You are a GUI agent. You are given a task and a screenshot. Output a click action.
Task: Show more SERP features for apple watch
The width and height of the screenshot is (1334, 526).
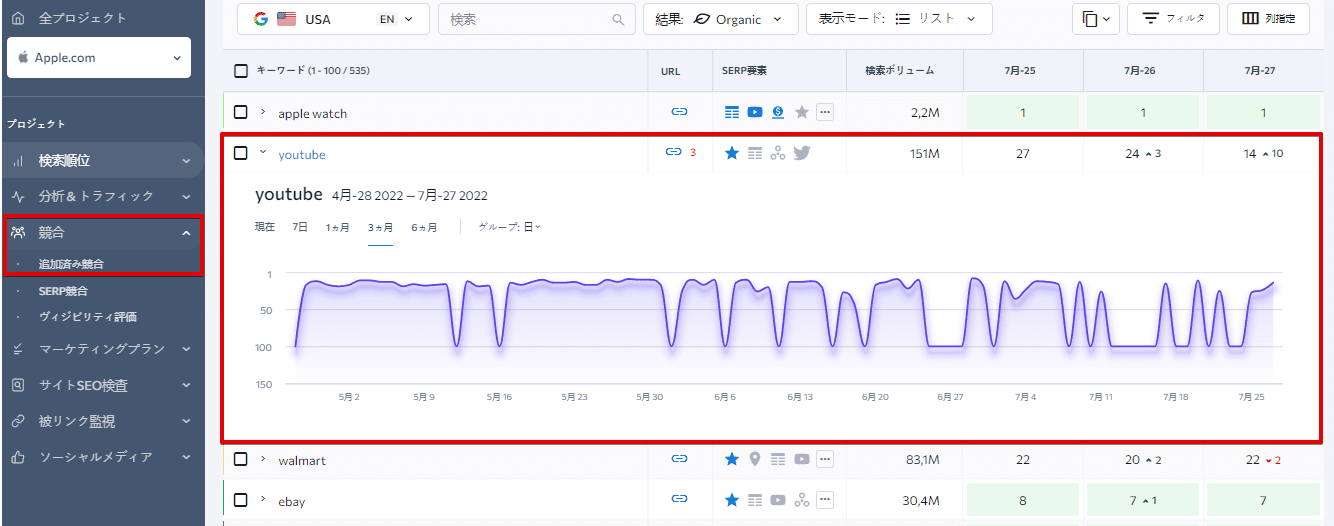[825, 113]
